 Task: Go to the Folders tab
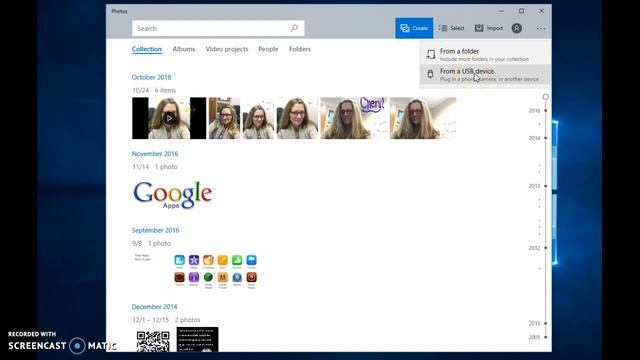point(300,49)
